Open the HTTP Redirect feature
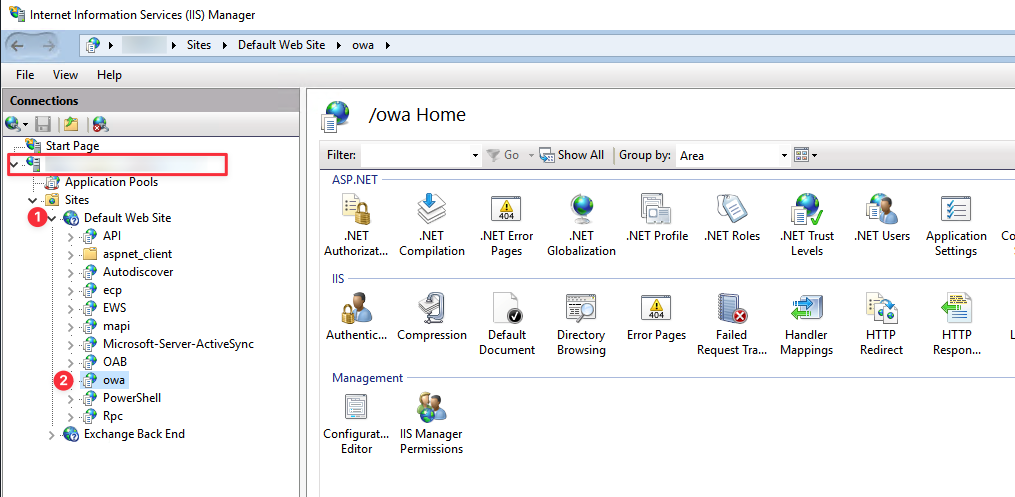This screenshot has width=1015, height=497. click(x=881, y=309)
